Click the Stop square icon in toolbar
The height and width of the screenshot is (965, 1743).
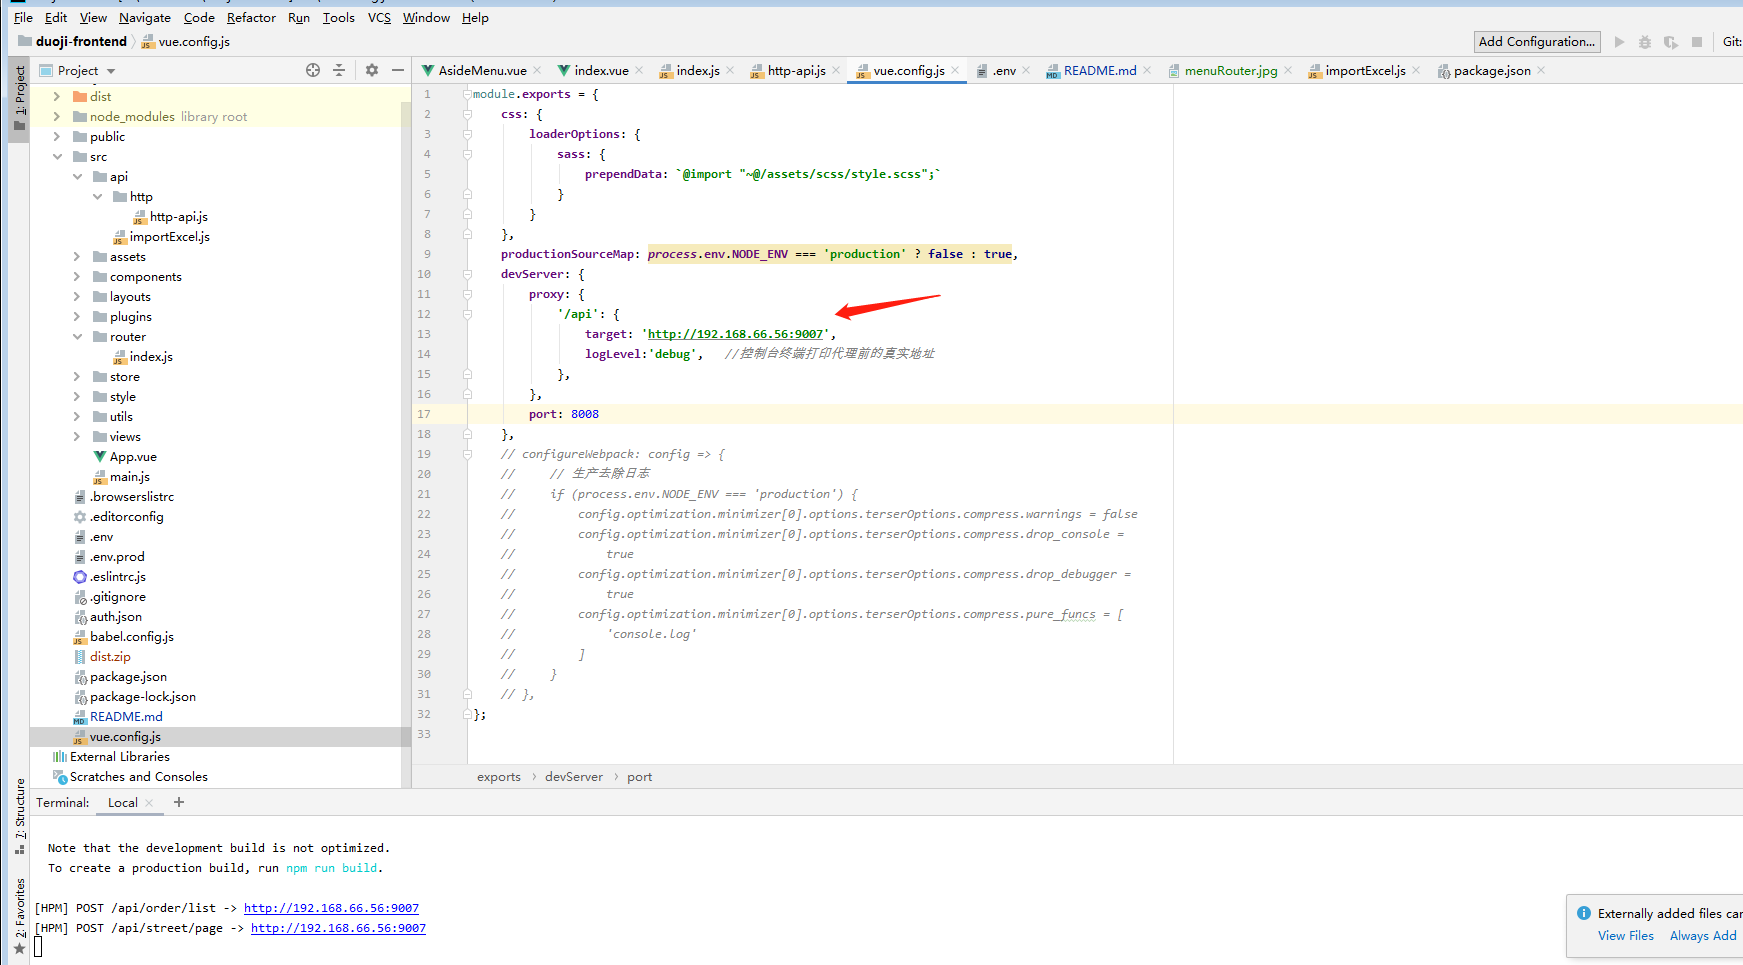pos(1697,42)
